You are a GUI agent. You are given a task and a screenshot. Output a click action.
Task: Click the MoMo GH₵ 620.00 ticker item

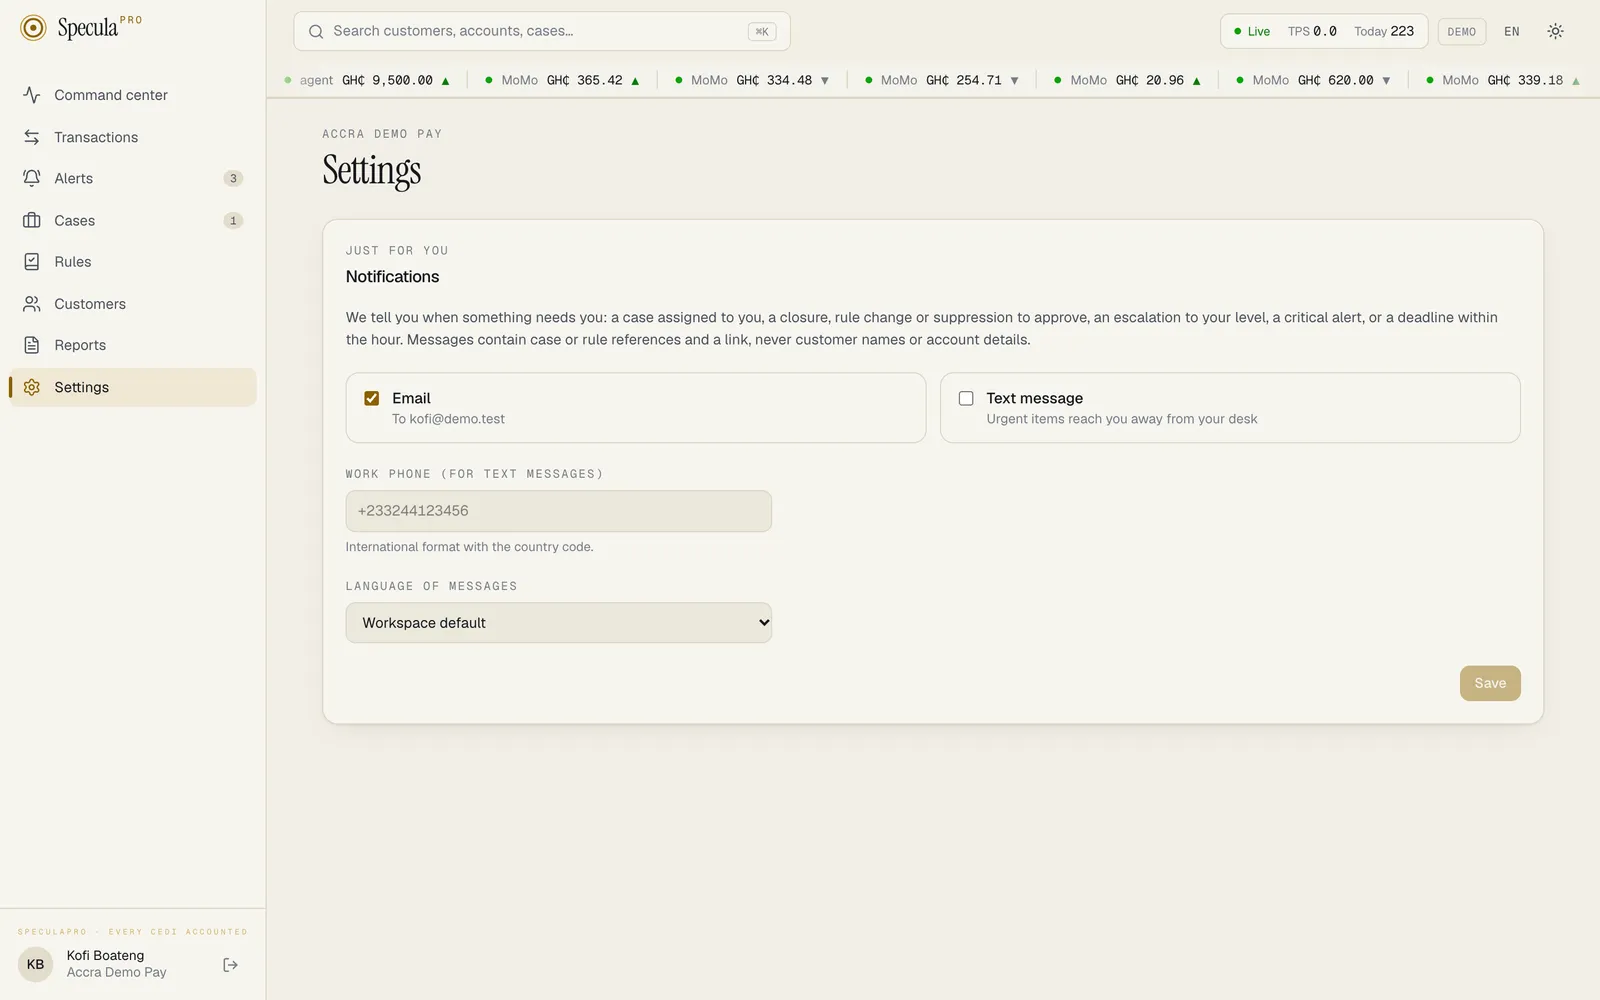1314,81
